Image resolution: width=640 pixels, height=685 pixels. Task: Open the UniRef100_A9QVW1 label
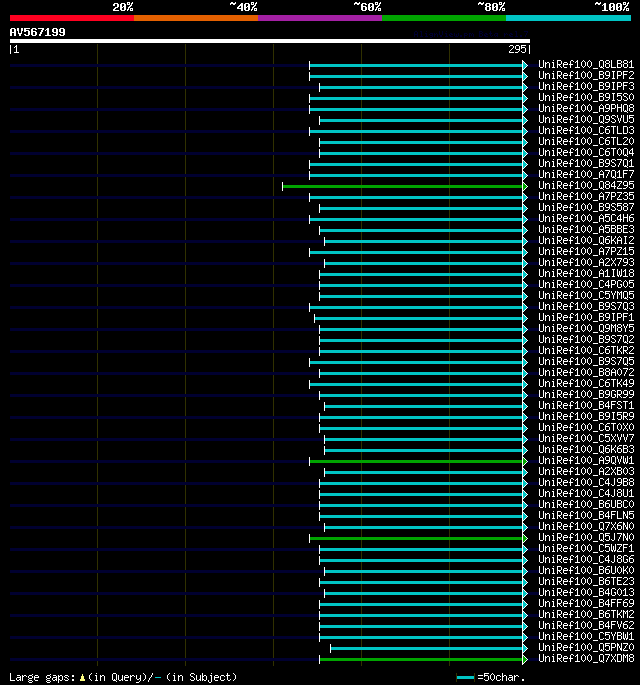click(586, 460)
